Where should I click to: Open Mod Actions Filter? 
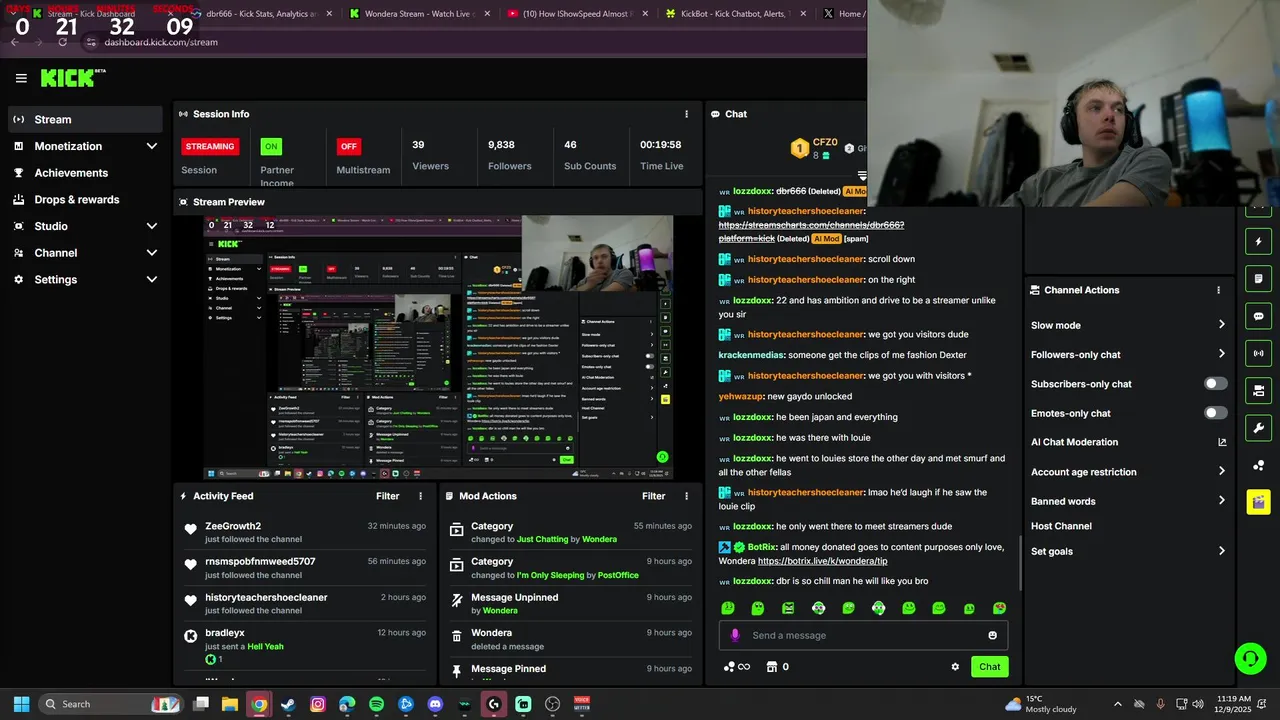coord(653,496)
